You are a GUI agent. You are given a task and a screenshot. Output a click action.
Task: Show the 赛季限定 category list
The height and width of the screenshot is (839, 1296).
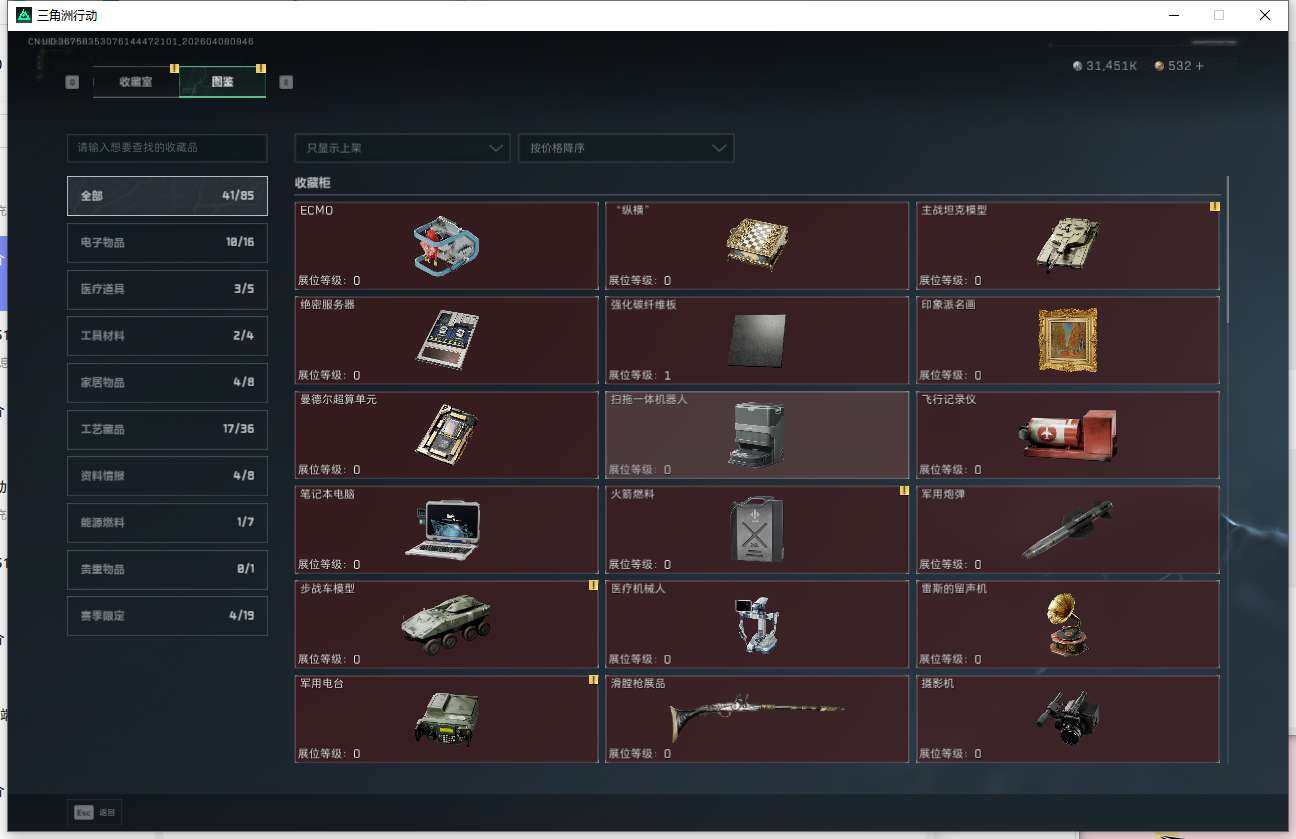click(167, 616)
